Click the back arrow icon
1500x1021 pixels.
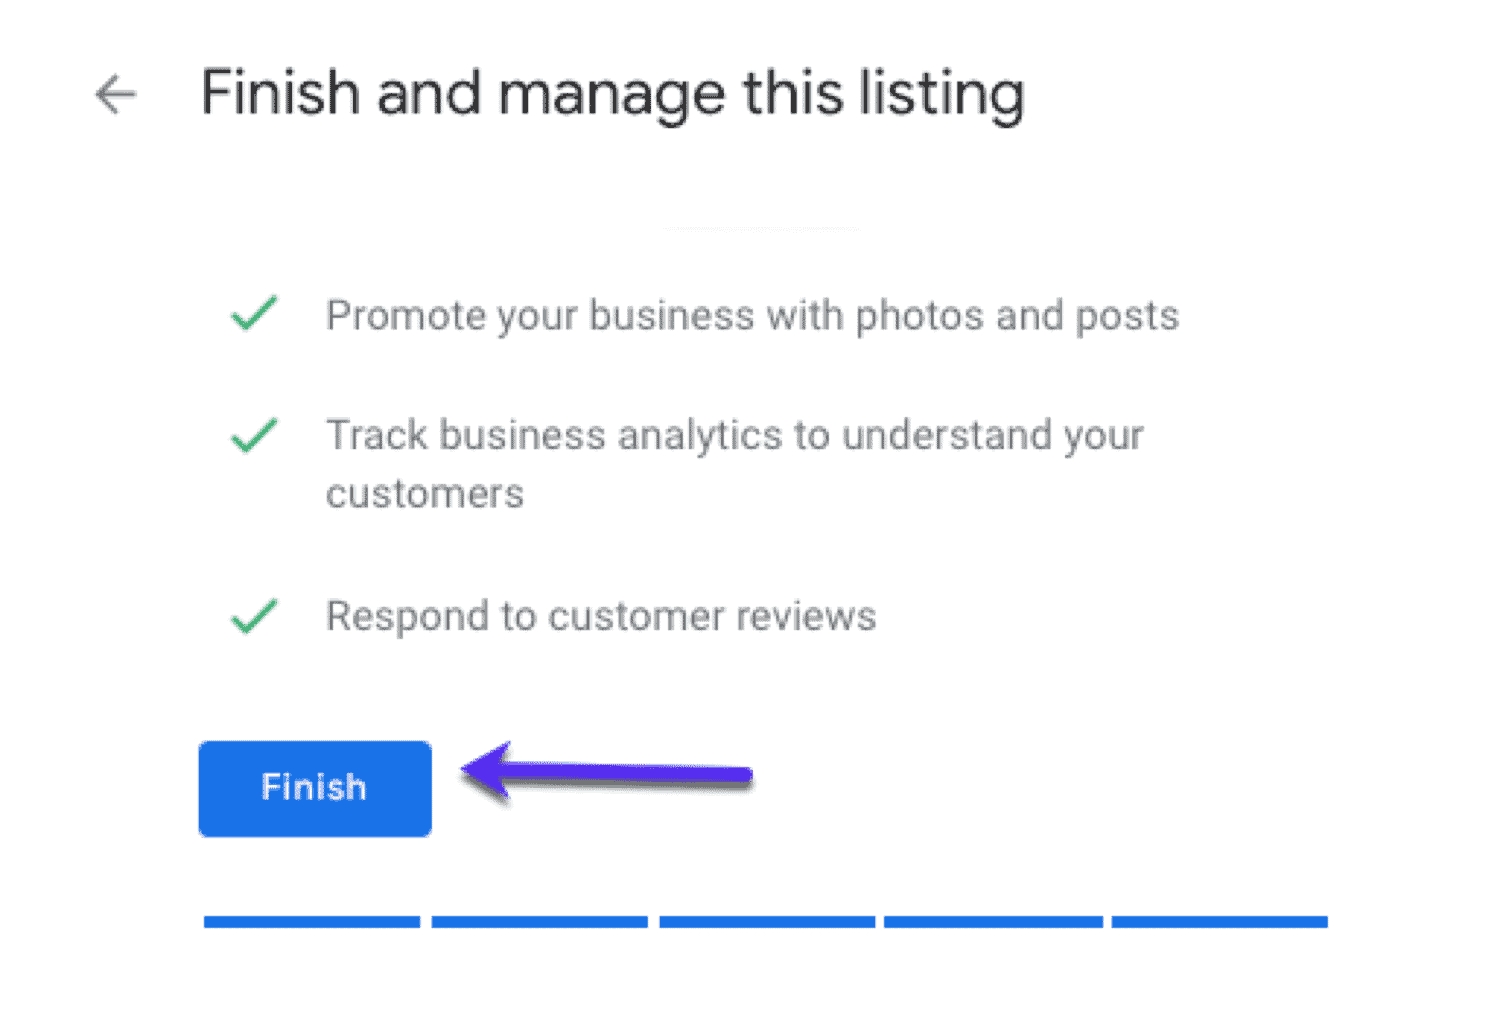pos(115,95)
